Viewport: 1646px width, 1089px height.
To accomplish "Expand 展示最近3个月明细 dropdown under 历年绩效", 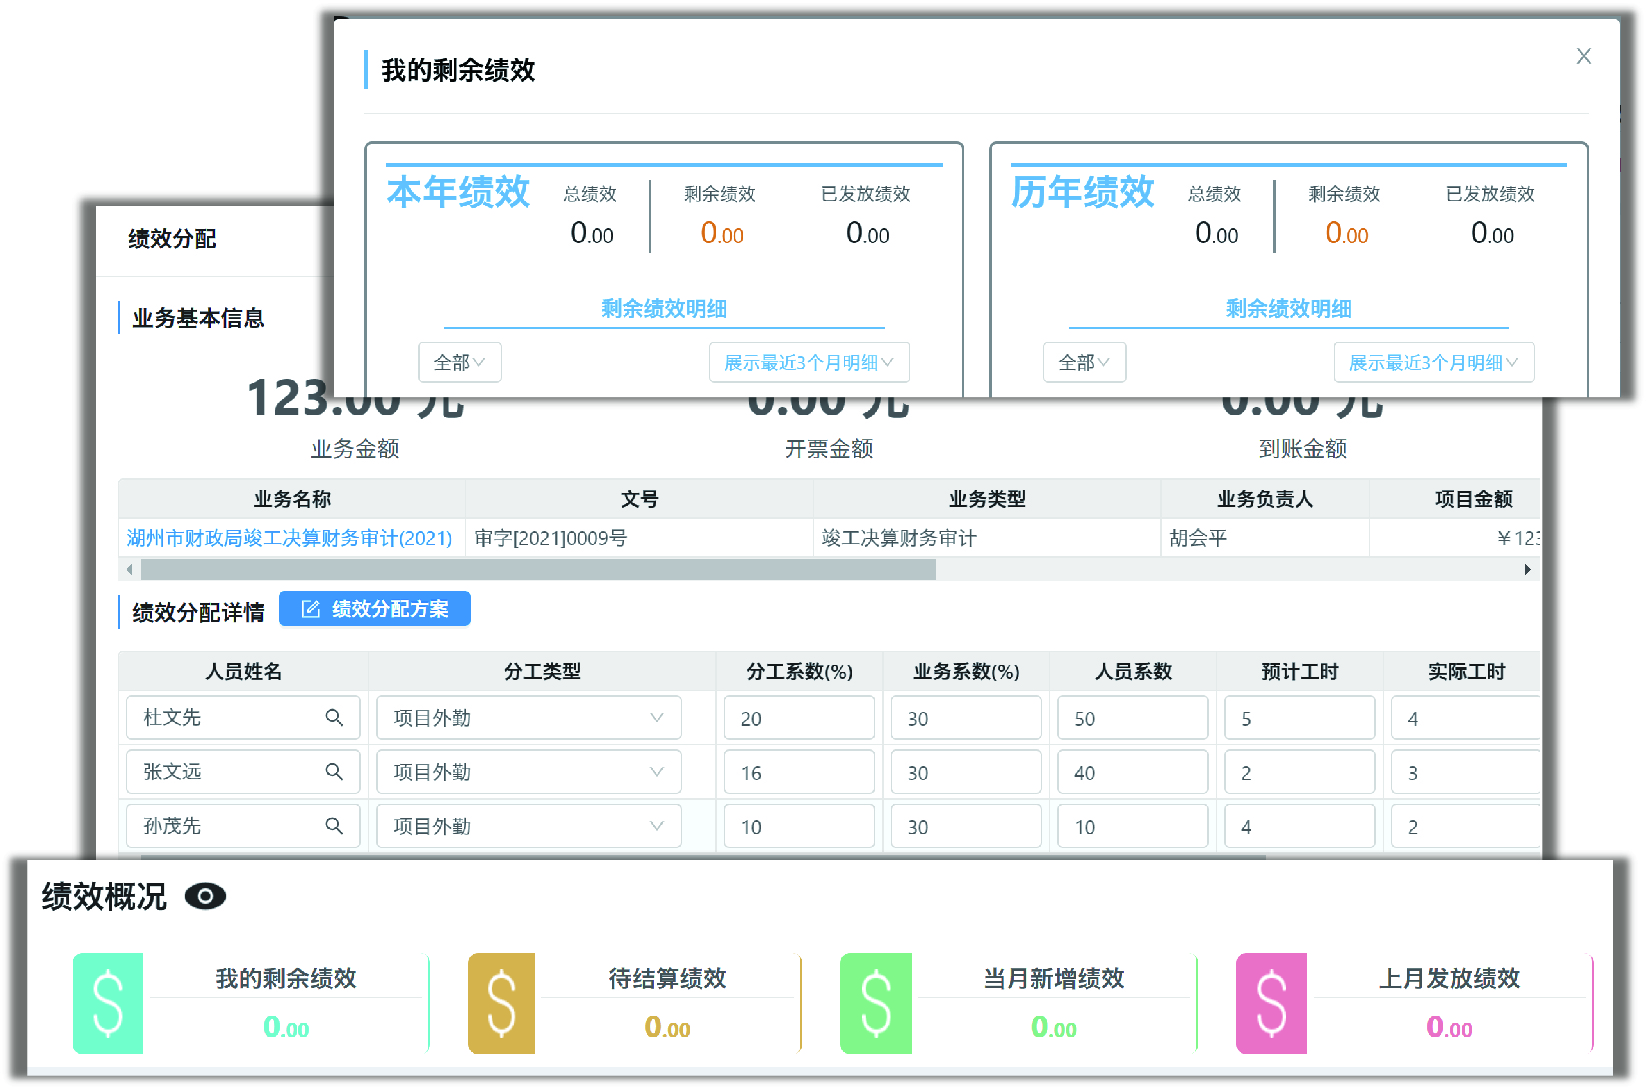I will (x=1433, y=363).
